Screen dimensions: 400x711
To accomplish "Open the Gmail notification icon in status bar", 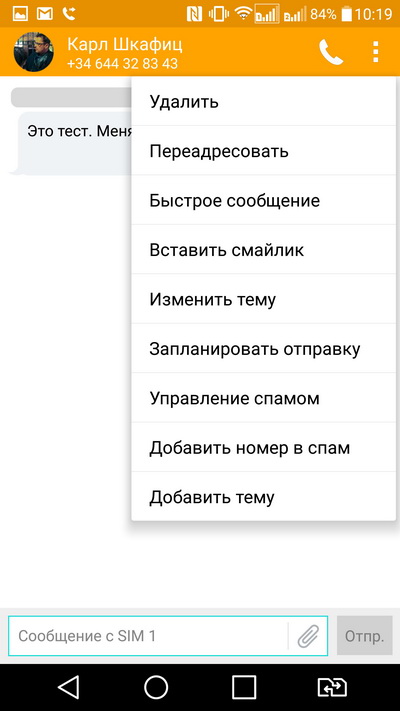I will pos(45,14).
